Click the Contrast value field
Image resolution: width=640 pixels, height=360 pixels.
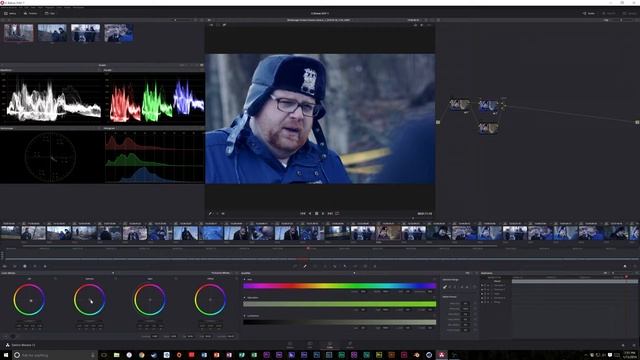(155, 336)
